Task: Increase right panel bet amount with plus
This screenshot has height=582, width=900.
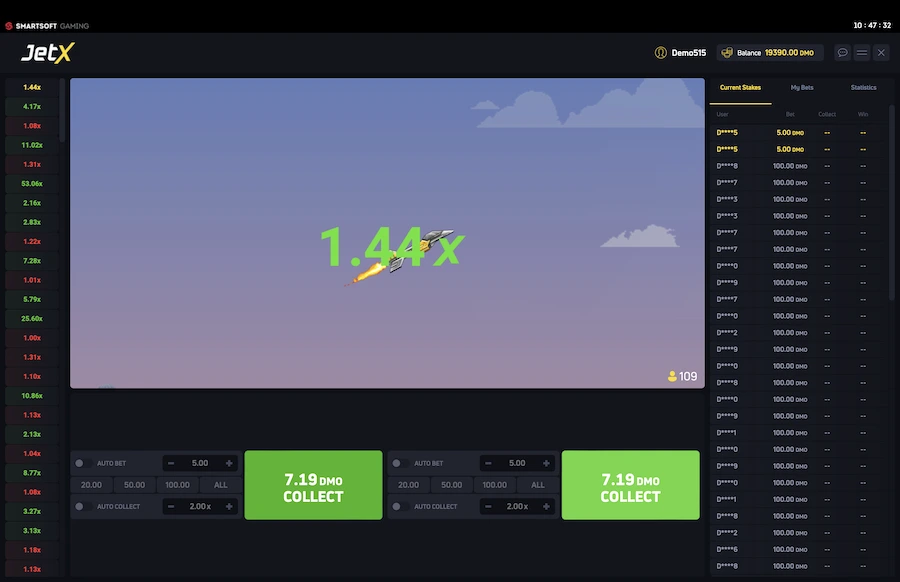Action: (546, 463)
